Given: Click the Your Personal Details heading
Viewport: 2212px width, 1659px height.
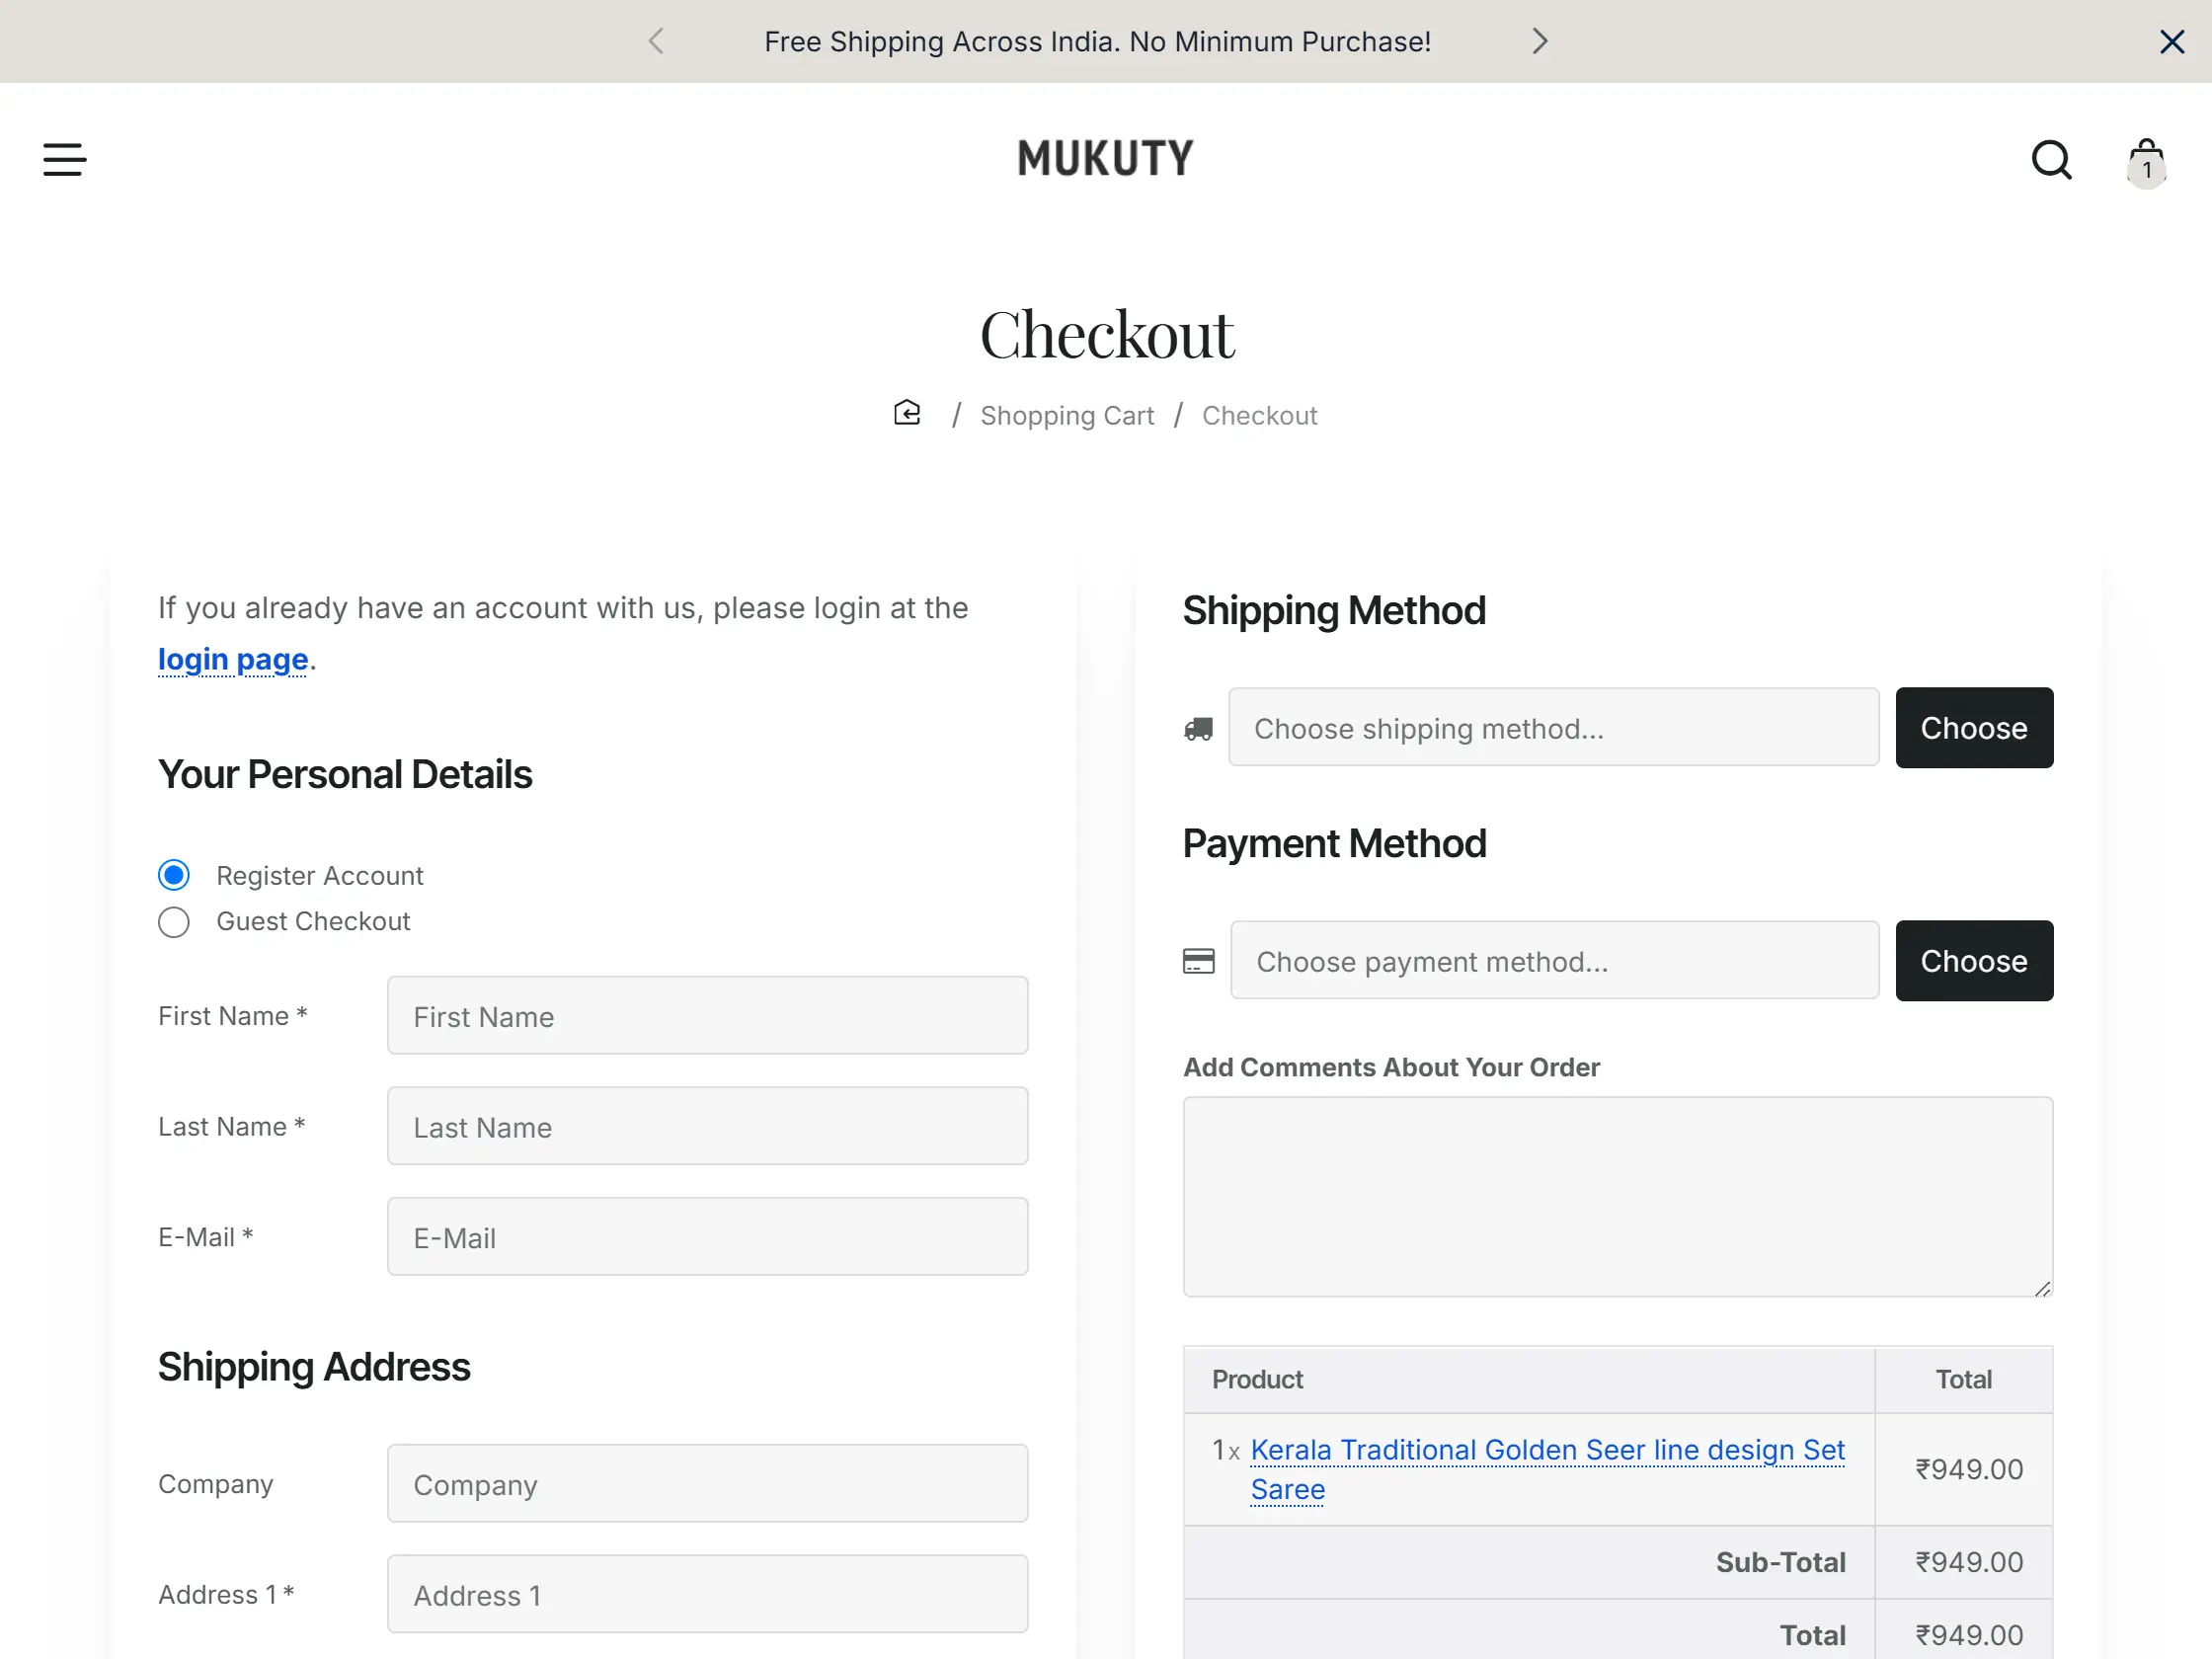Looking at the screenshot, I should pos(345,775).
